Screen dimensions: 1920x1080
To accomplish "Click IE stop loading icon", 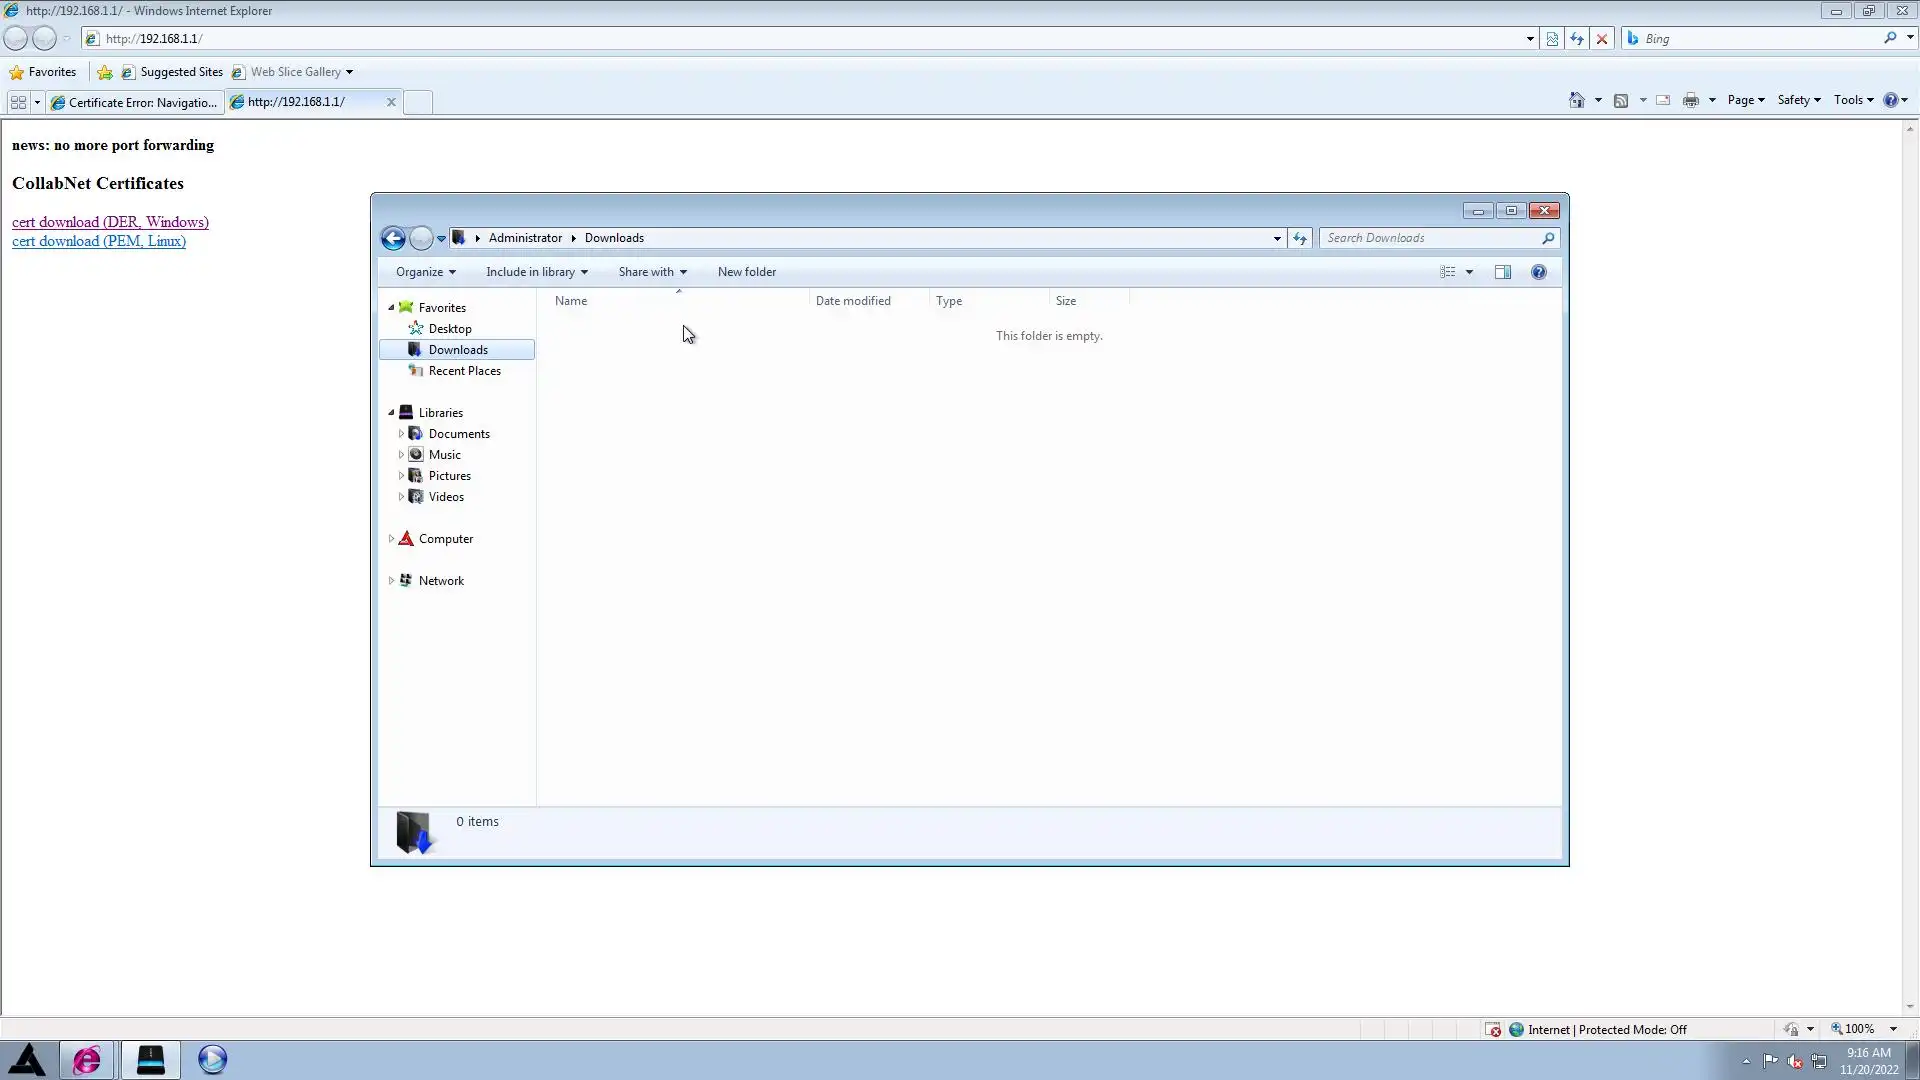I will pyautogui.click(x=1602, y=39).
